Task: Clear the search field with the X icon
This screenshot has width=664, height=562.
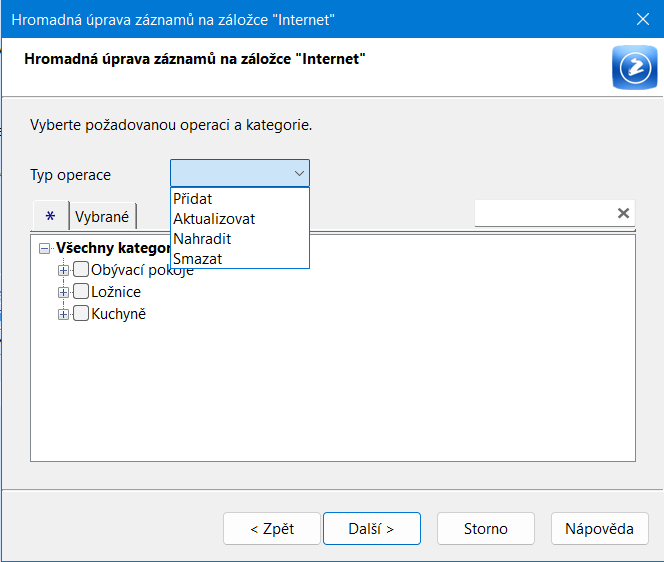Action: click(623, 213)
